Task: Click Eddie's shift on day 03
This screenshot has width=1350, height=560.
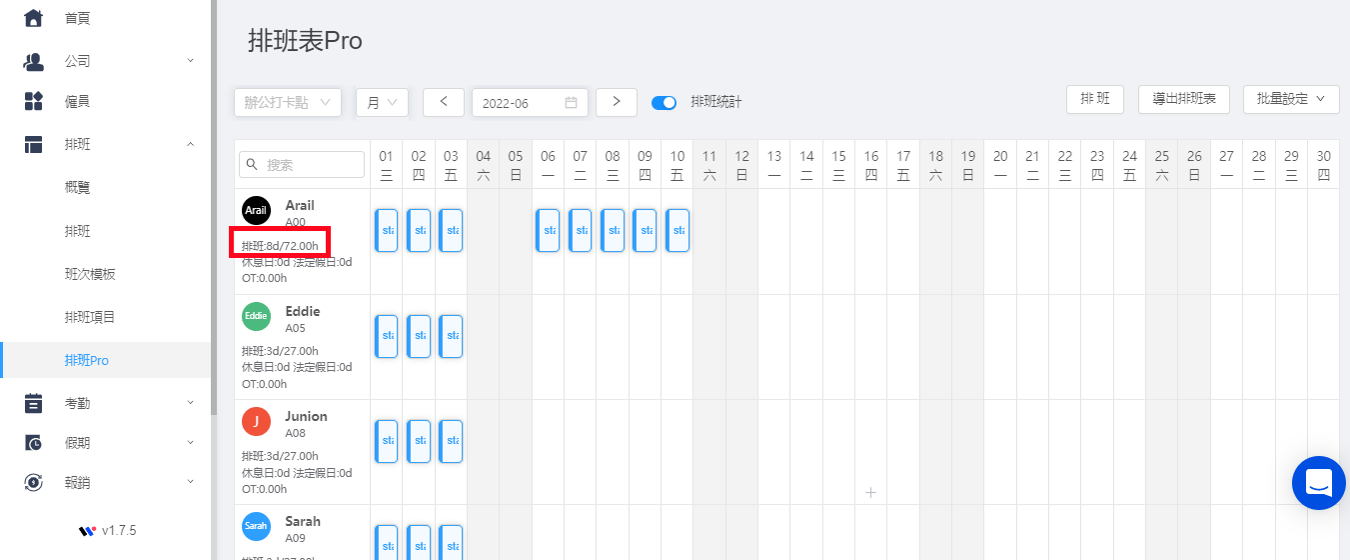Action: click(451, 336)
